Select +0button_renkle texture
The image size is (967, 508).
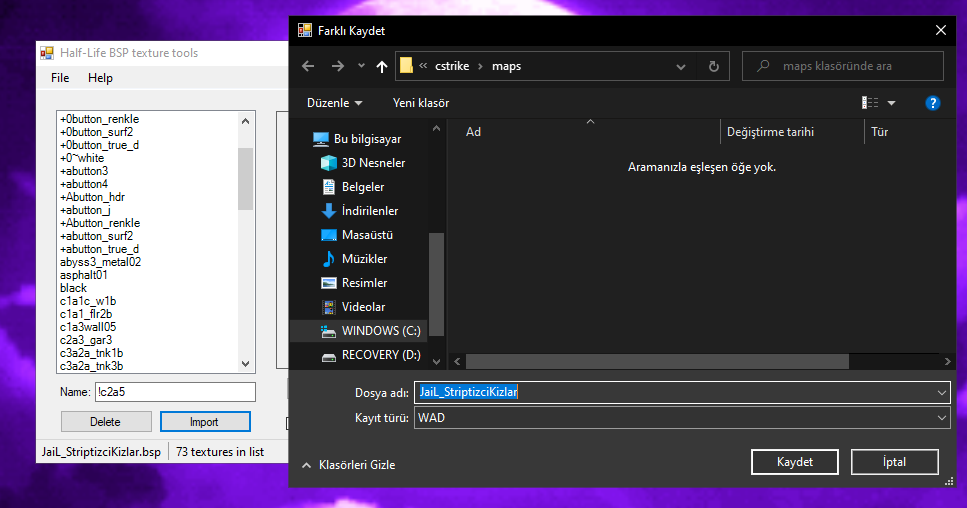[x=99, y=119]
